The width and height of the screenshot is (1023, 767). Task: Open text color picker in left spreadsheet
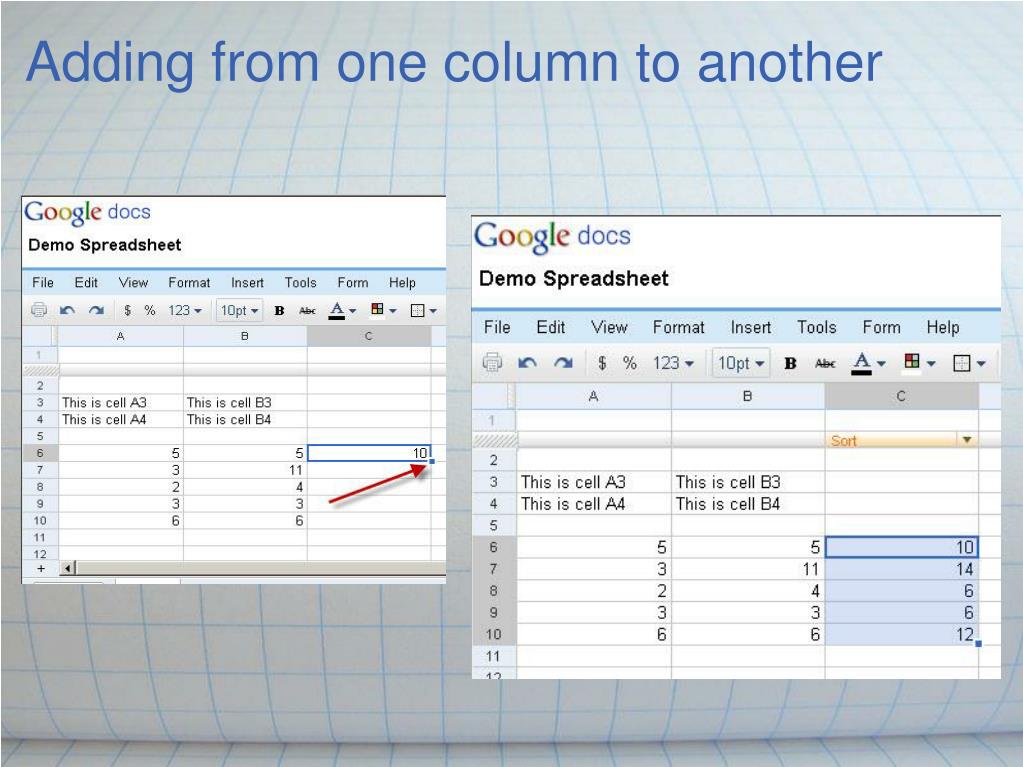coord(342,310)
